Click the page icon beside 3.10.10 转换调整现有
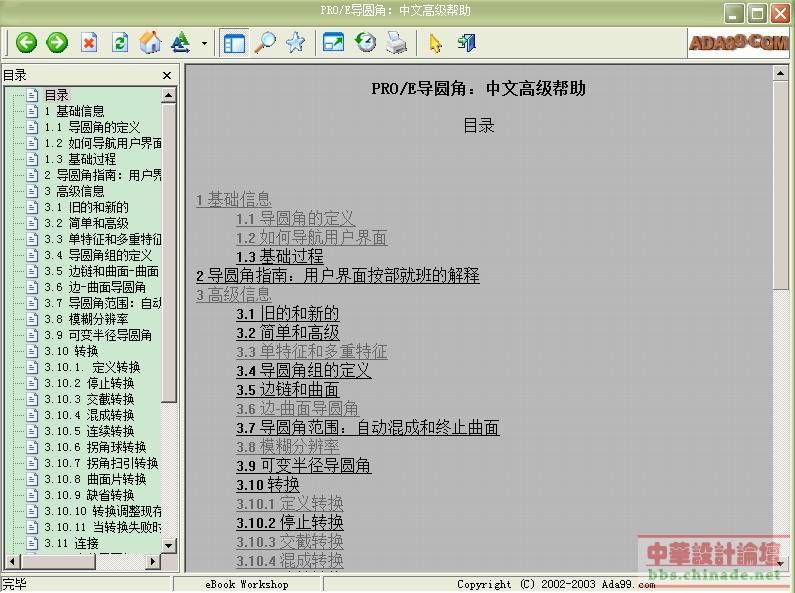 pyautogui.click(x=32, y=511)
